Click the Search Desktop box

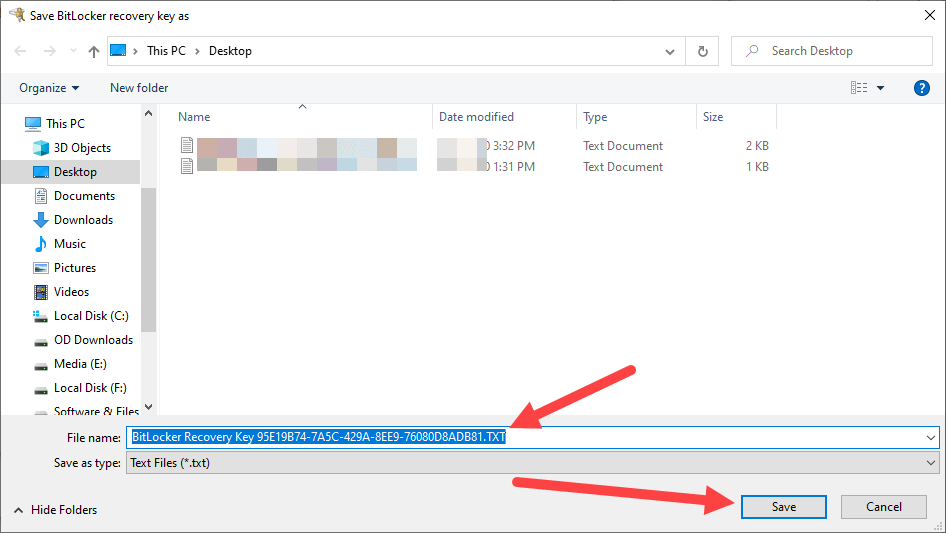pyautogui.click(x=831, y=51)
